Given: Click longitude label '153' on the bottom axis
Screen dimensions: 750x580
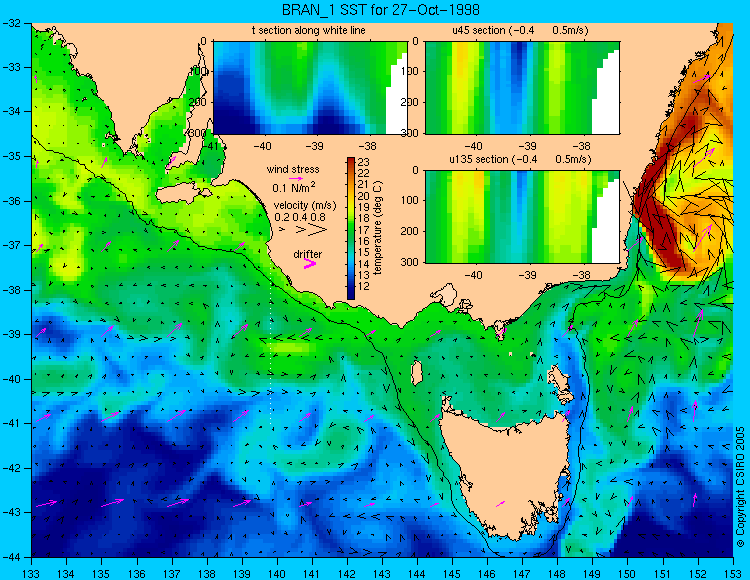Looking at the screenshot, I should pyautogui.click(x=732, y=574).
